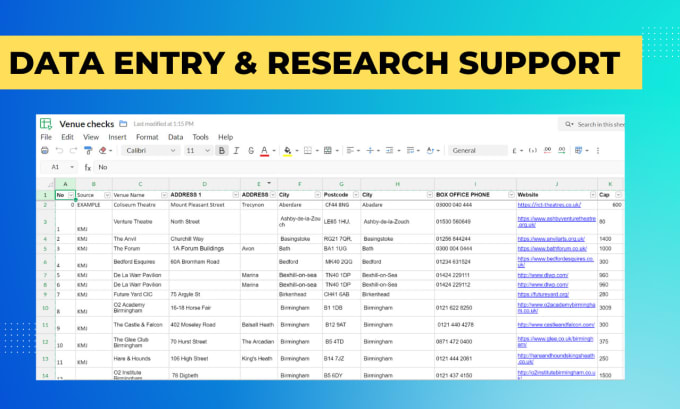Redo the last undone action
680x409 pixels.
(x=73, y=151)
